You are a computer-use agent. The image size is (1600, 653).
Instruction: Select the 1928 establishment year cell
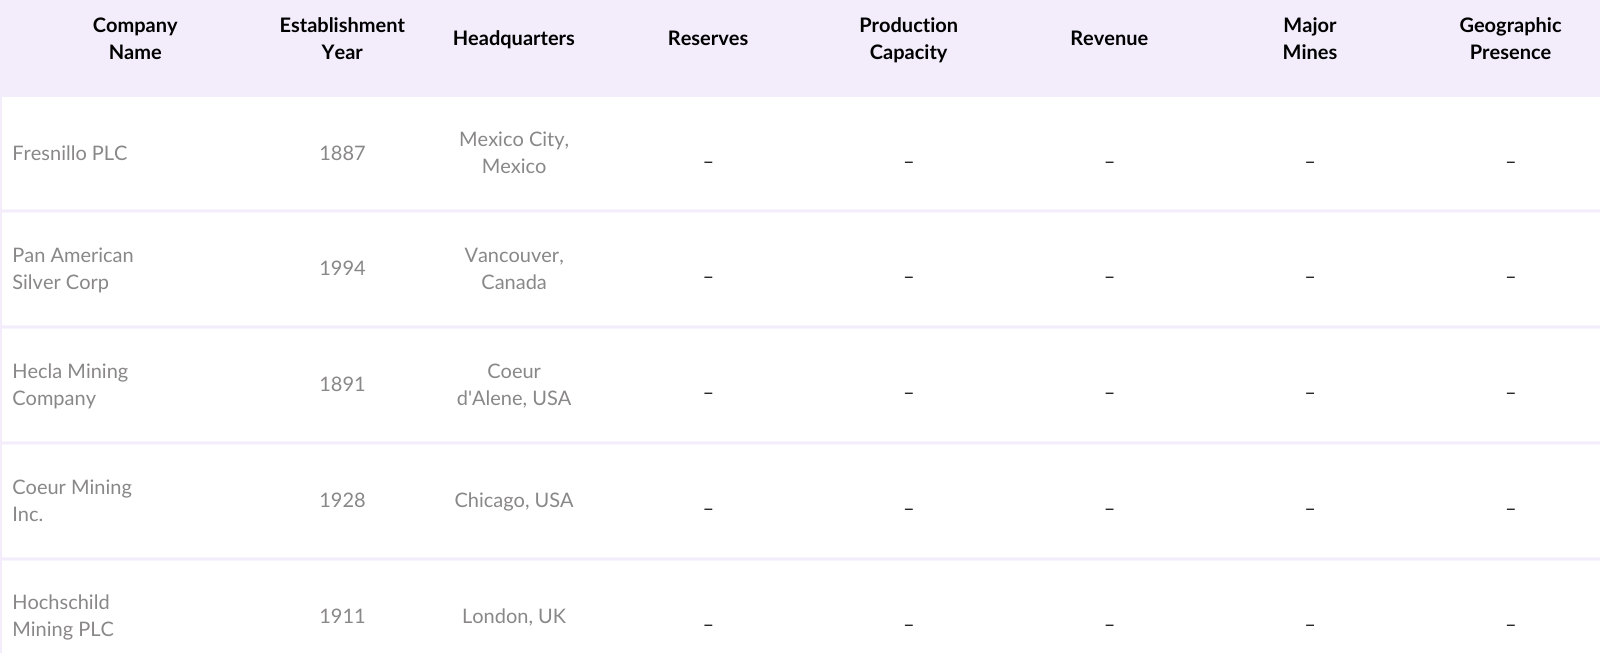[x=342, y=500]
